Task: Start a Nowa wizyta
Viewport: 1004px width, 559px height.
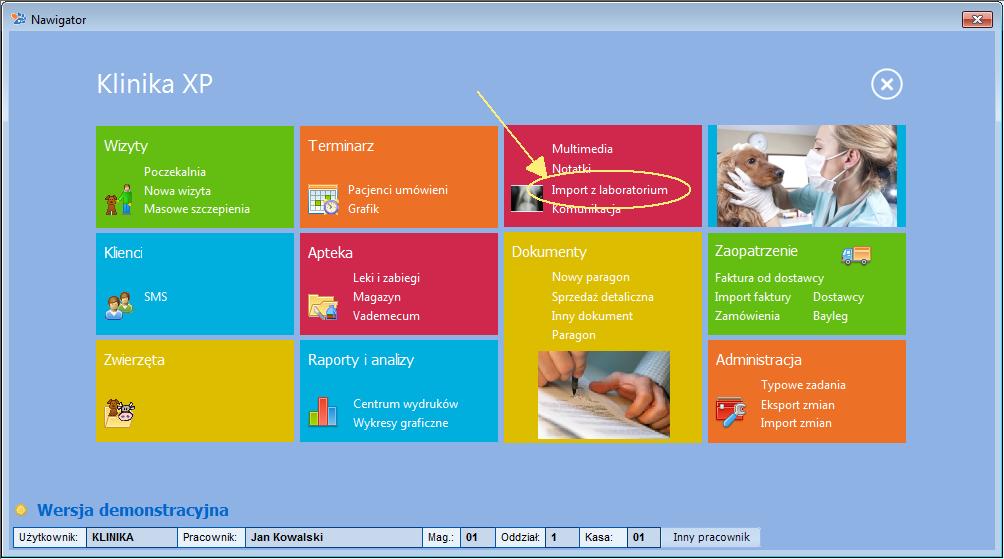Action: click(x=177, y=191)
